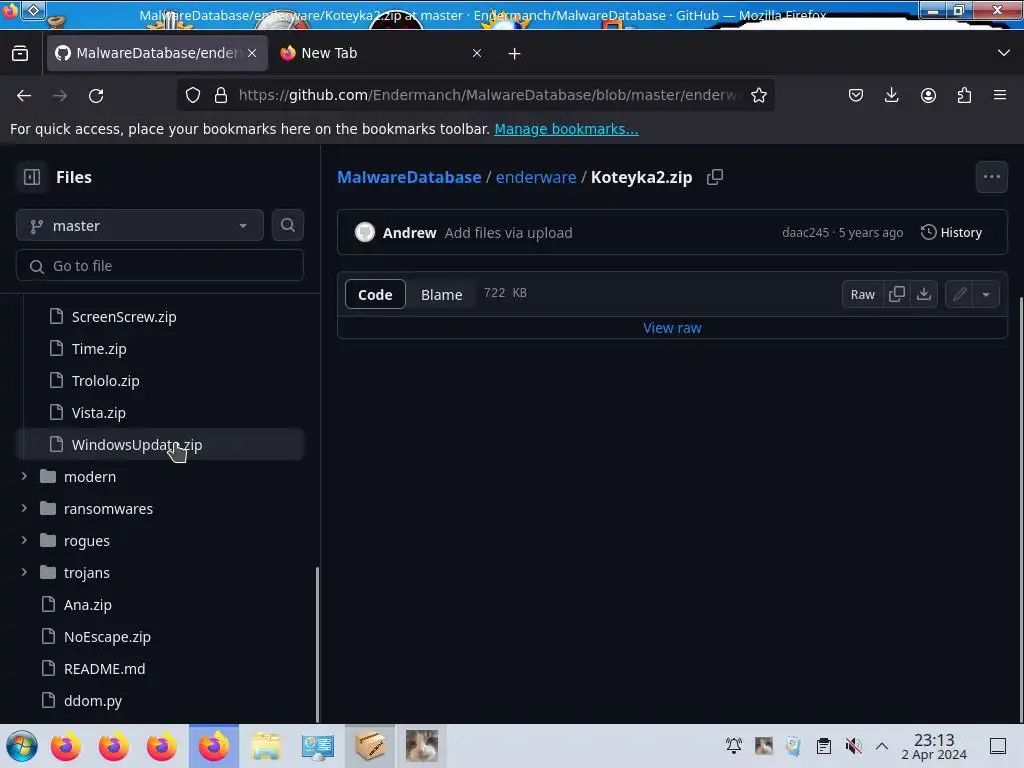The image size is (1024, 768).
Task: Show hidden system tray icons
Action: coord(882,746)
